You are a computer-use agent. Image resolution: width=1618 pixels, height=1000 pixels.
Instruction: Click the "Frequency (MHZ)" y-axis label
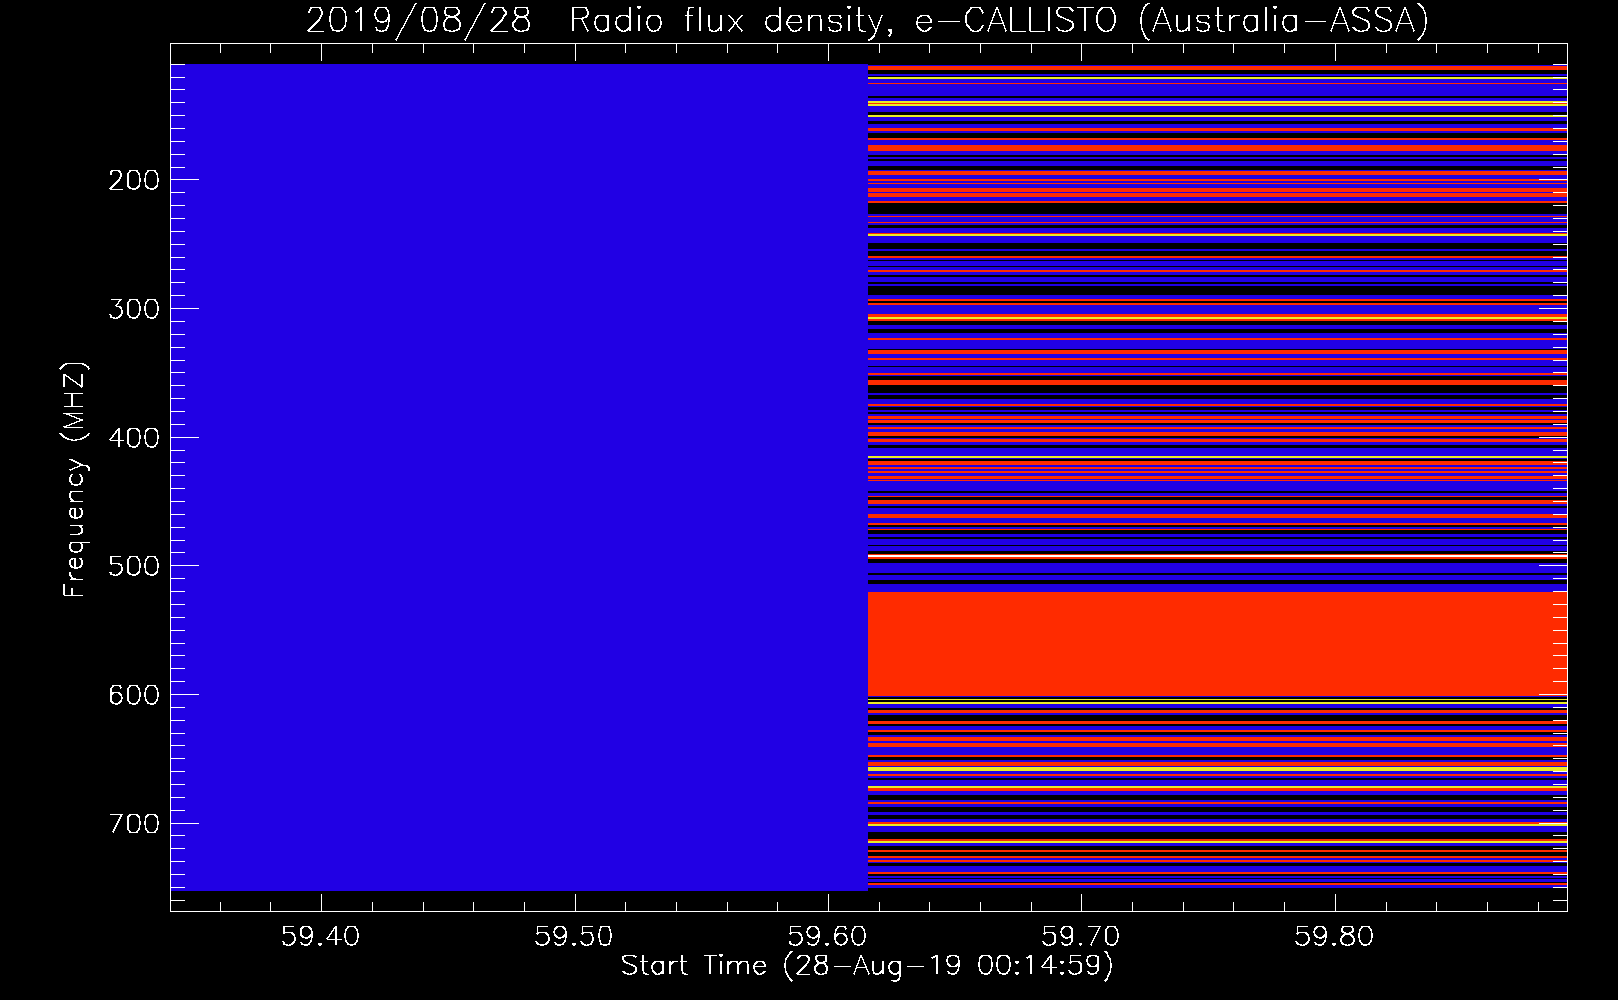pos(75,479)
